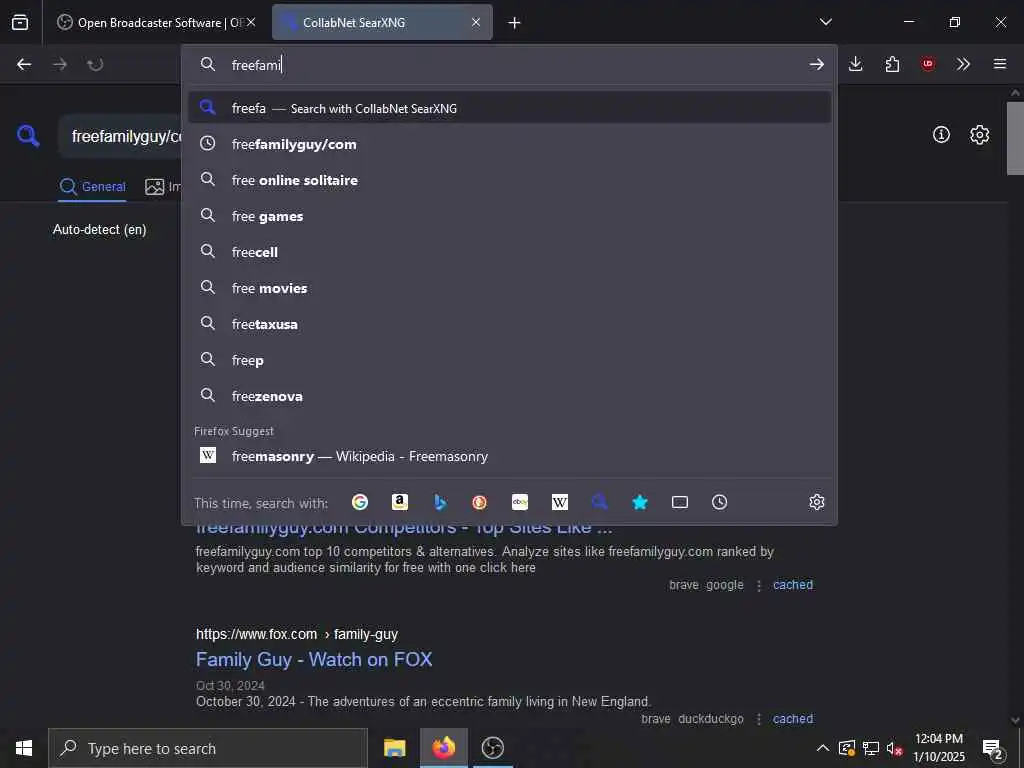Go back to previous page

point(24,64)
